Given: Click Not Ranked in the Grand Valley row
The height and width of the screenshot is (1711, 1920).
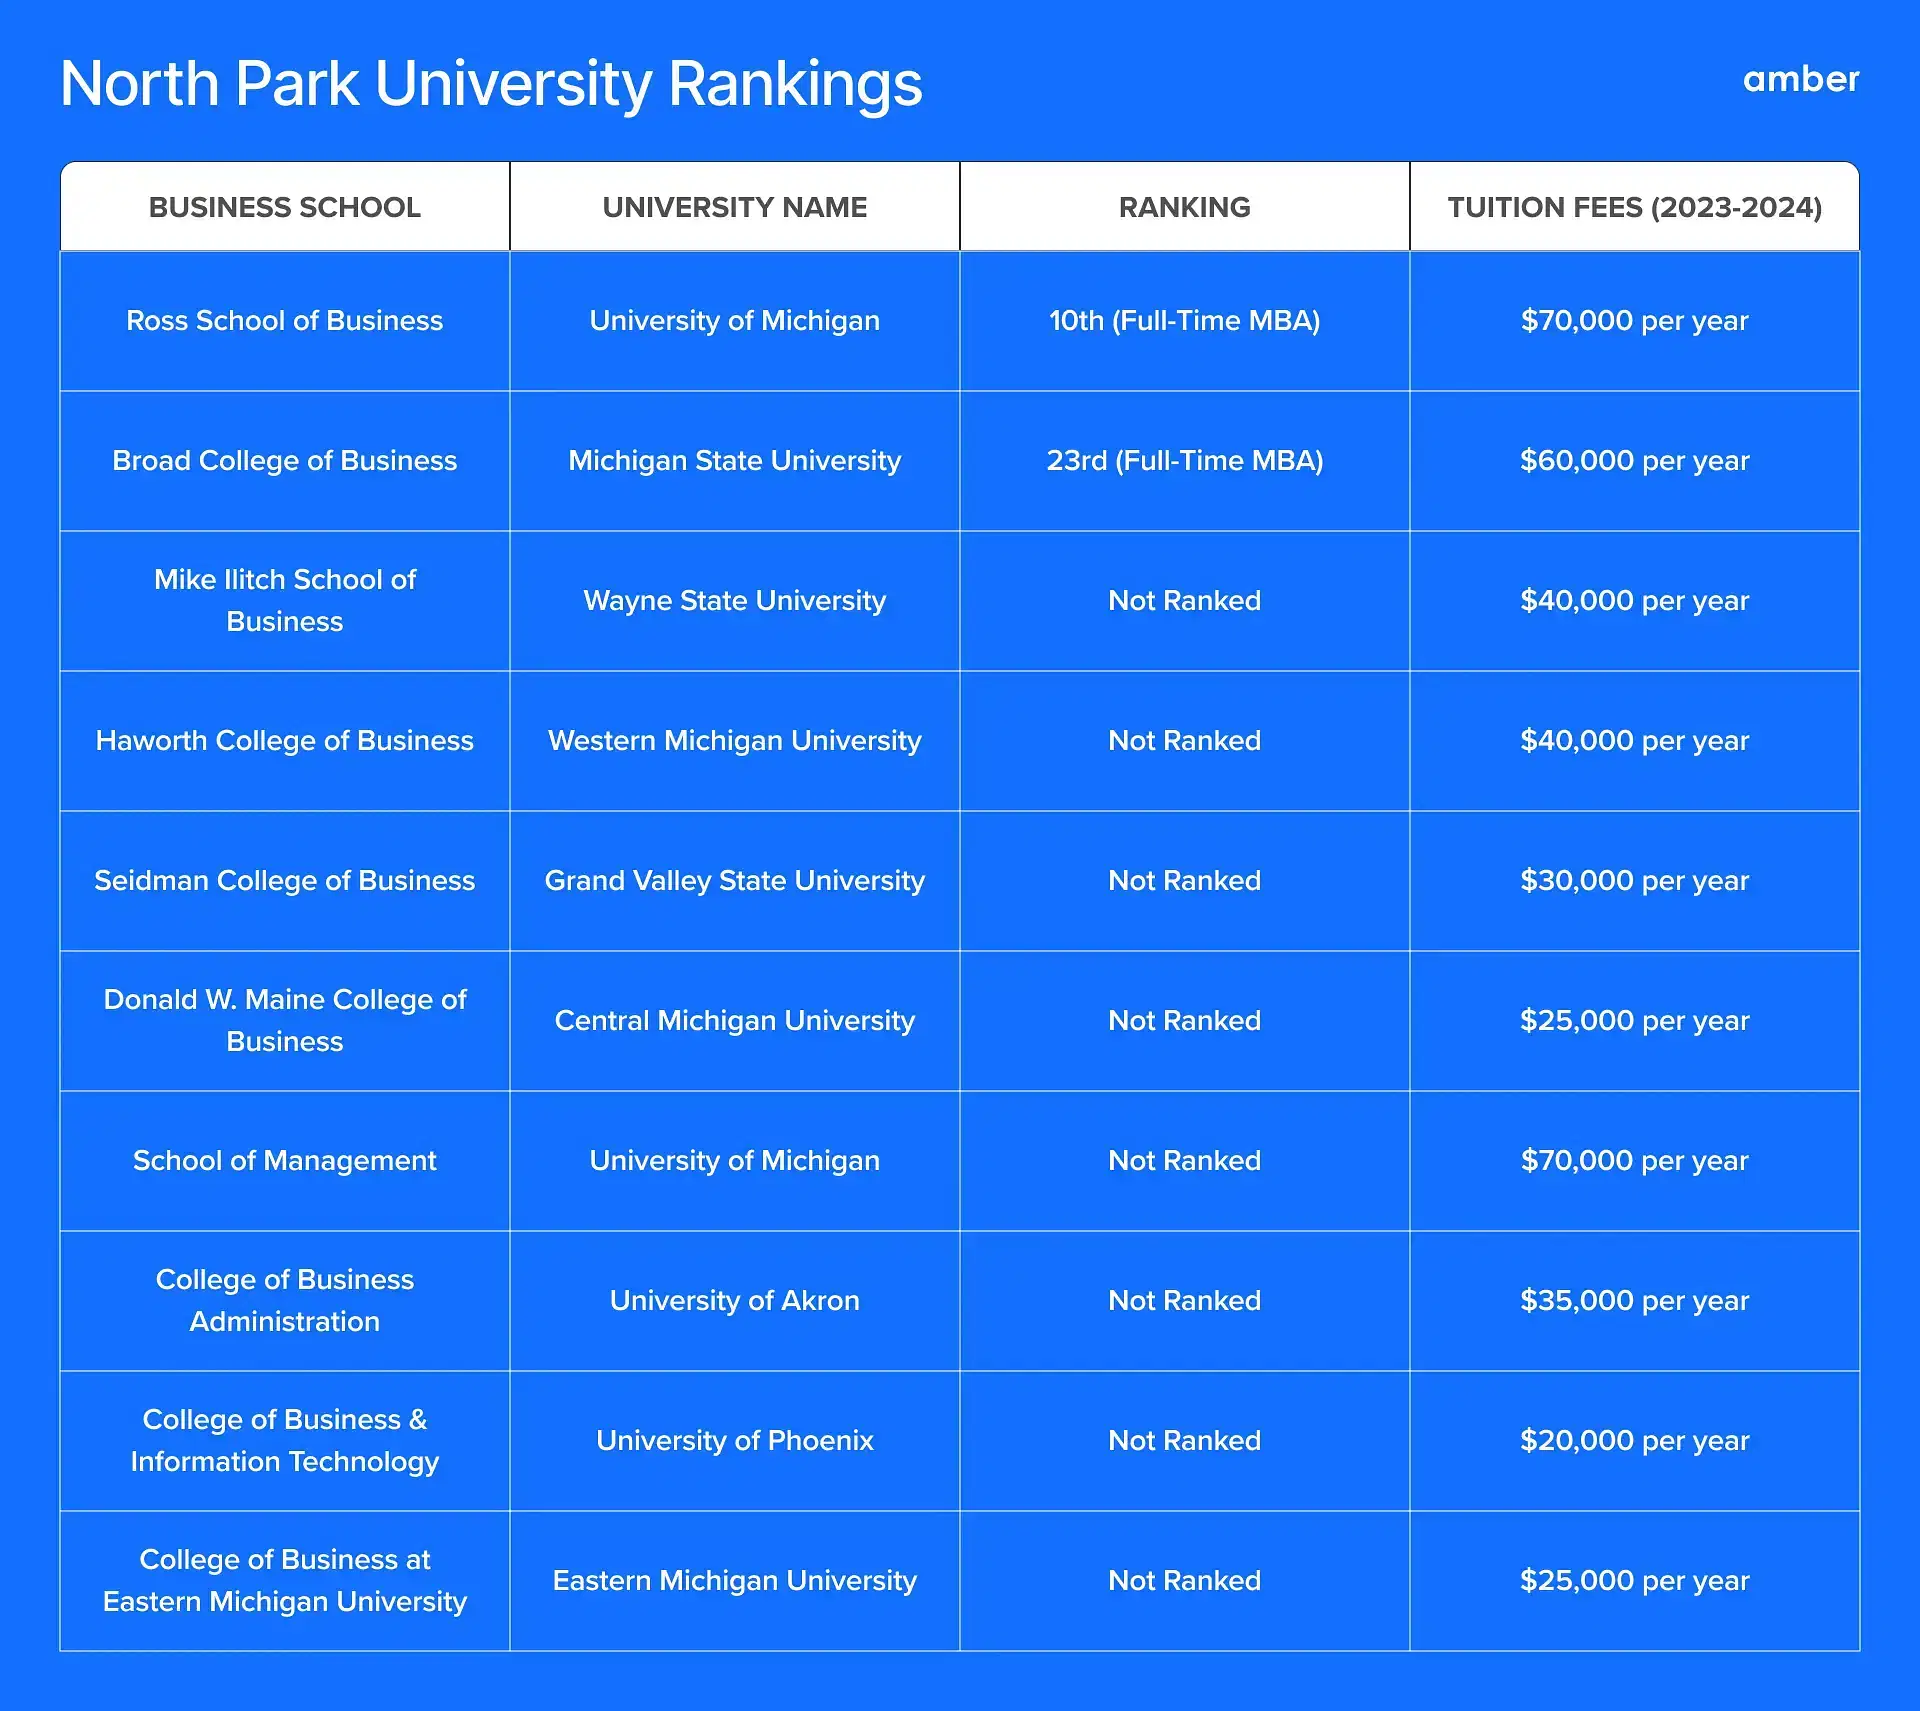Looking at the screenshot, I should point(1185,880).
